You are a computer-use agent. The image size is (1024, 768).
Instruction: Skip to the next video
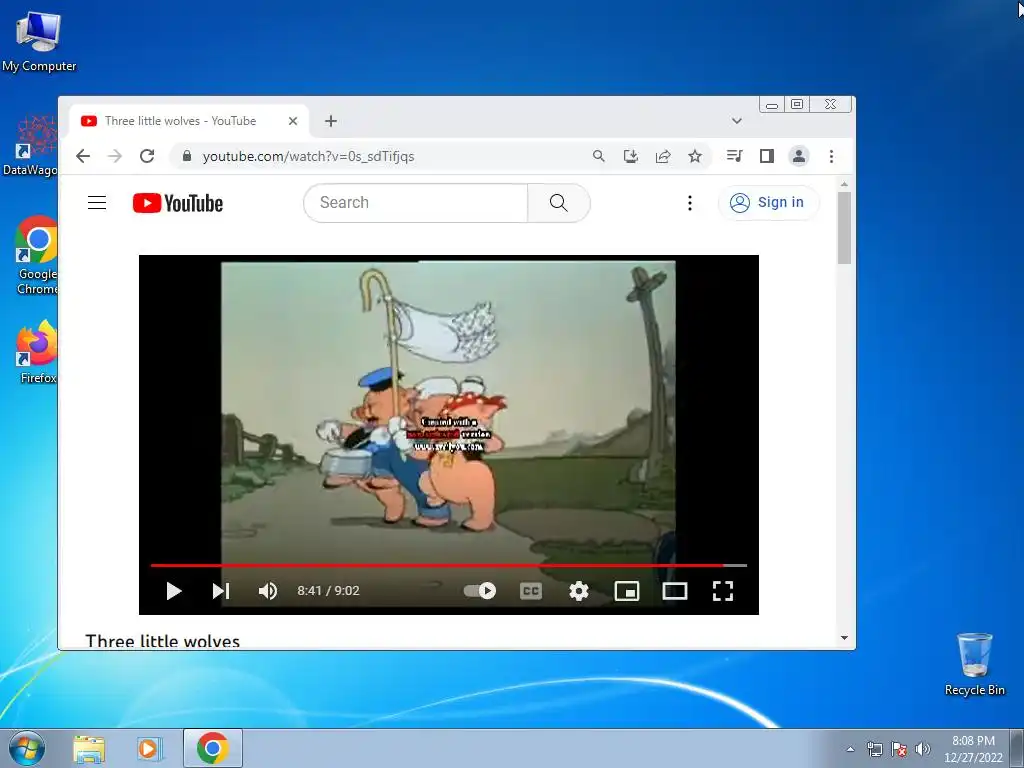point(221,591)
